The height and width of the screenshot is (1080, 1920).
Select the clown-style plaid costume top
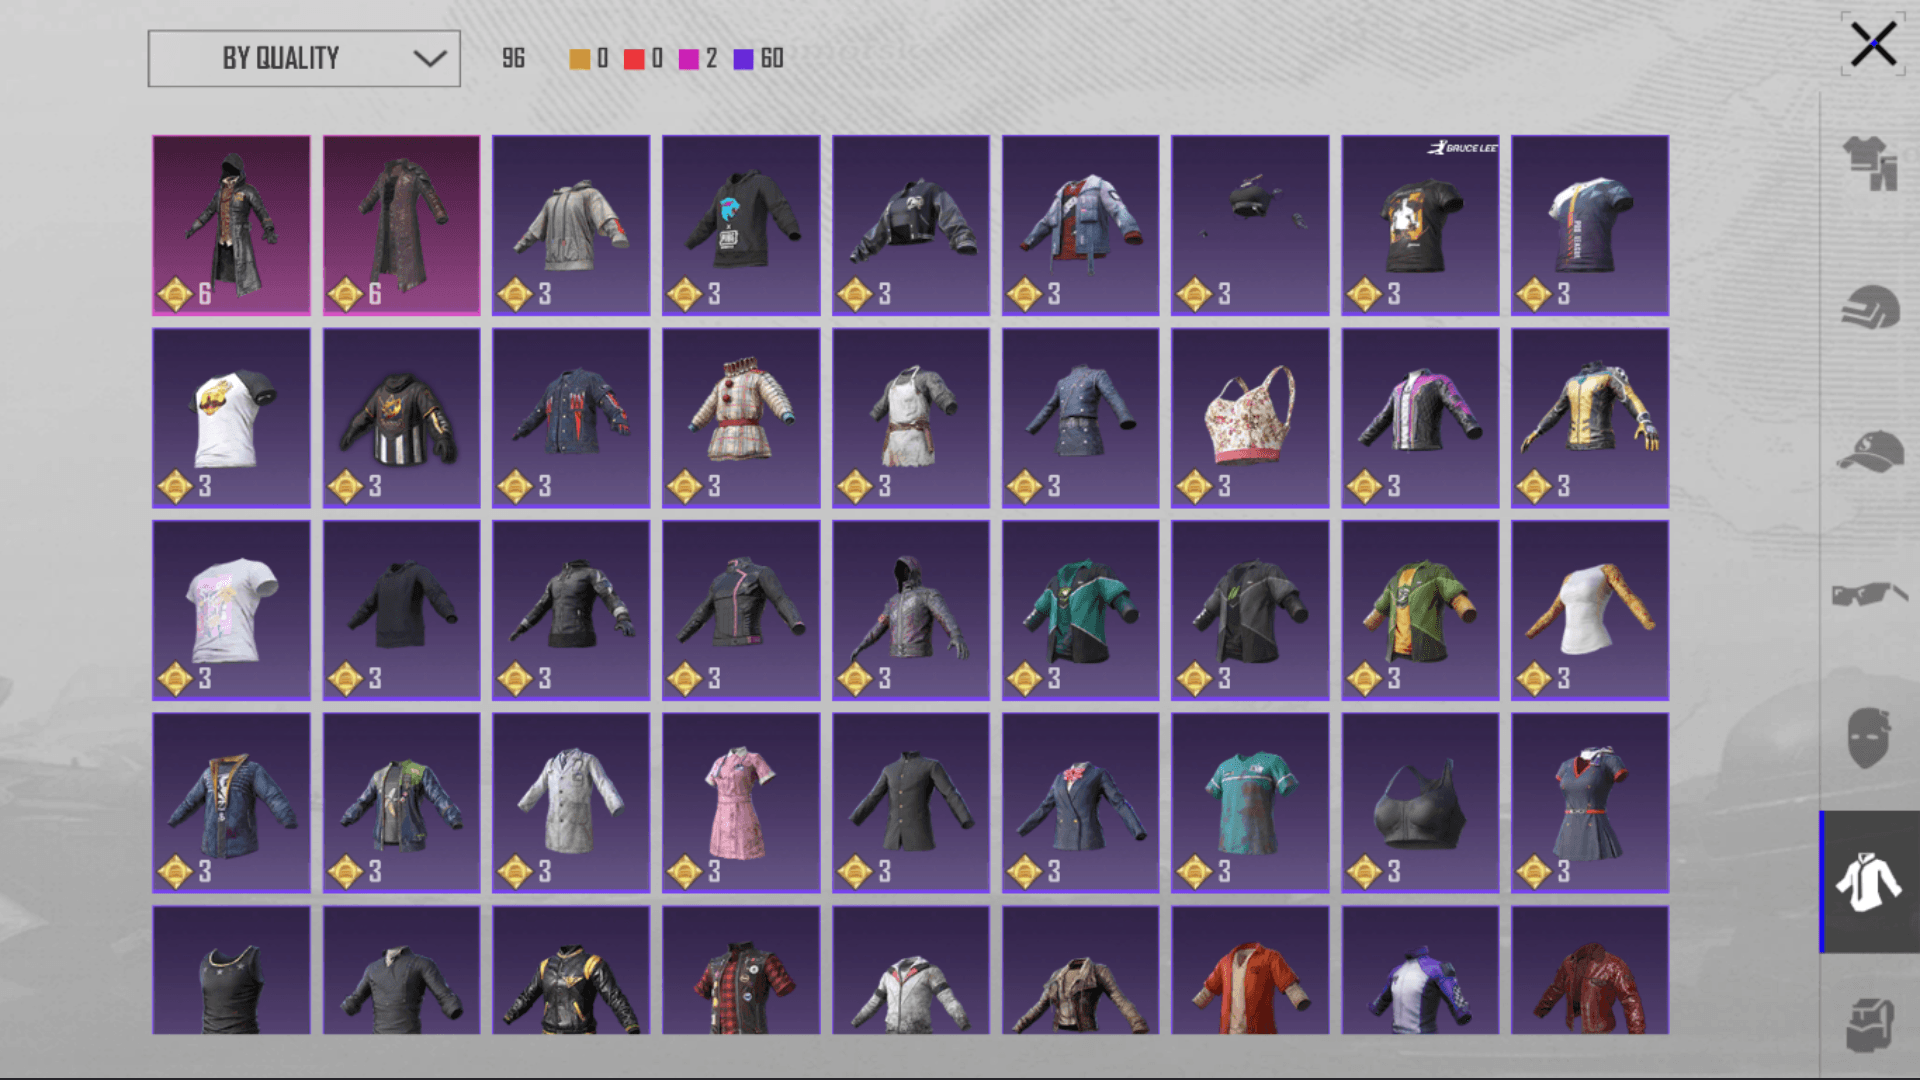pyautogui.click(x=741, y=418)
